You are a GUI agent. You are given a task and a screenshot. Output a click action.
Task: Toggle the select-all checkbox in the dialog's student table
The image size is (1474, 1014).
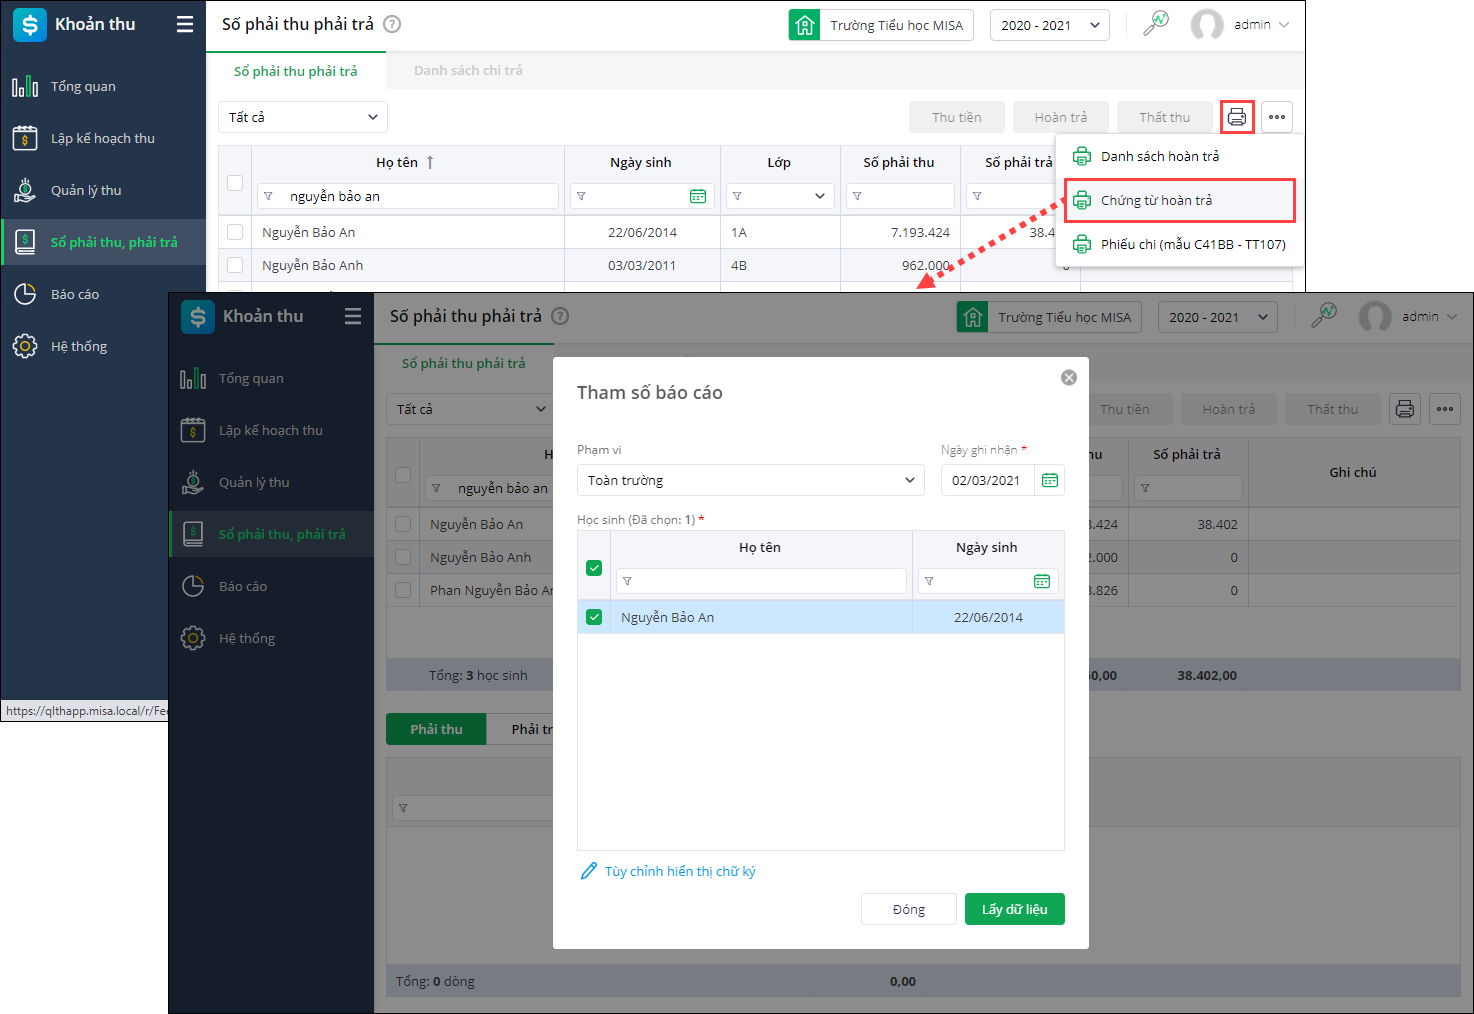(594, 568)
